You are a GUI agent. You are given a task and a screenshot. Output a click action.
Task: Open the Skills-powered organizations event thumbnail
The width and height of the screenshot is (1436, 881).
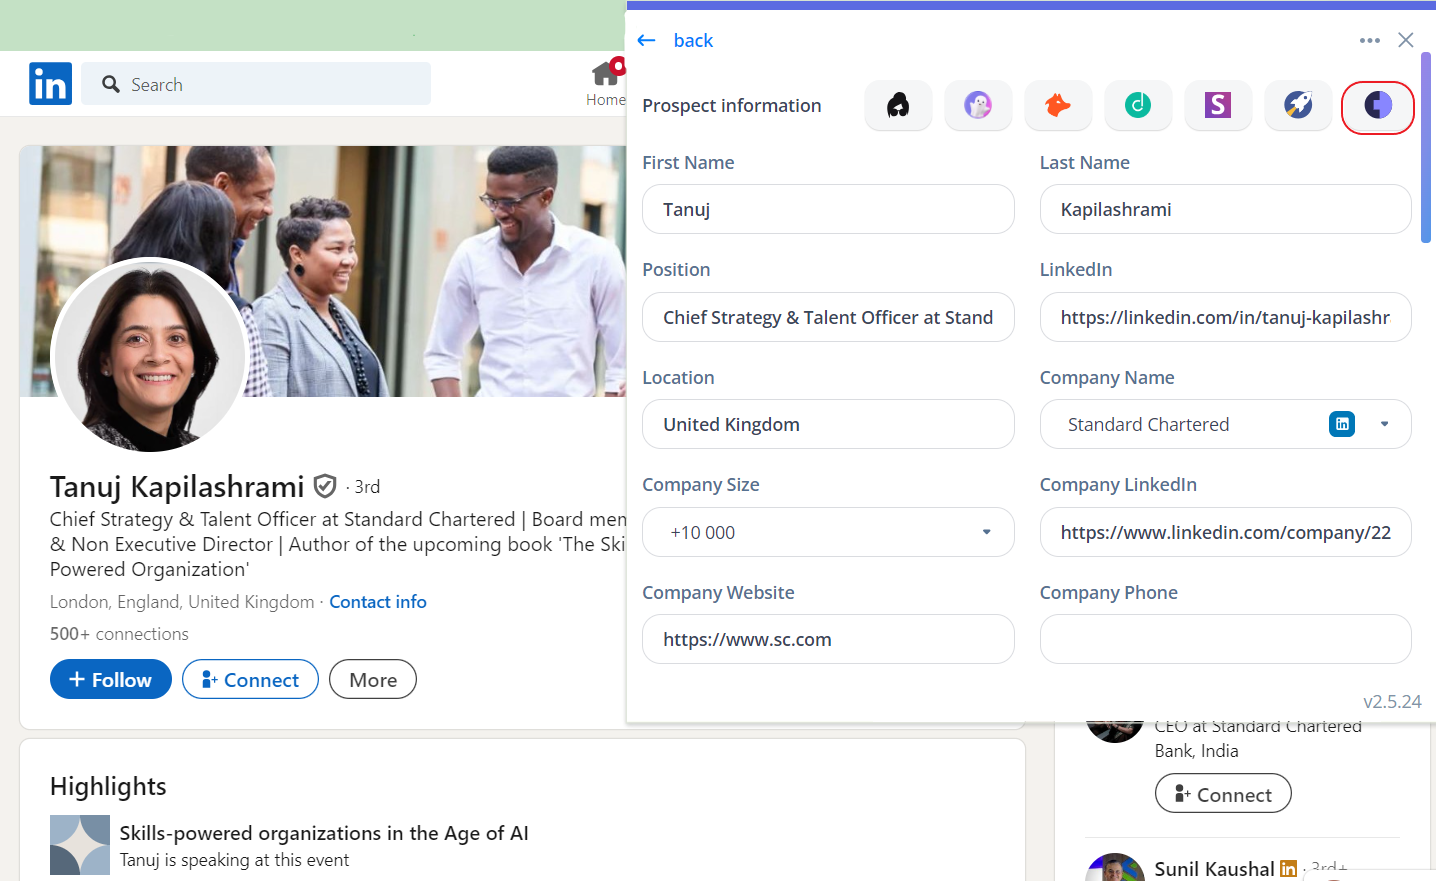(80, 845)
